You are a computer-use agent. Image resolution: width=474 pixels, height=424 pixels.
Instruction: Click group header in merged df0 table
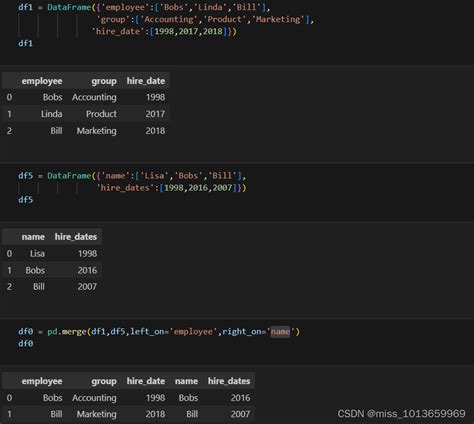pos(104,381)
